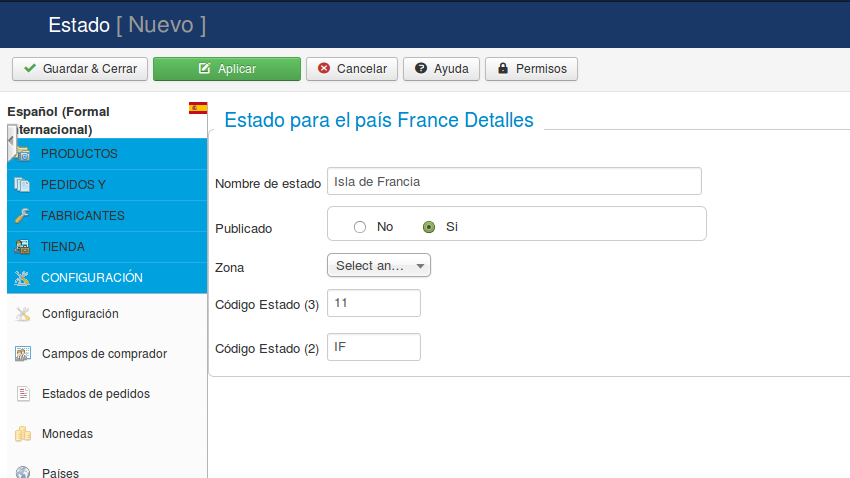Open the Configuración sidebar item
Image resolution: width=850 pixels, height=478 pixels.
80,314
